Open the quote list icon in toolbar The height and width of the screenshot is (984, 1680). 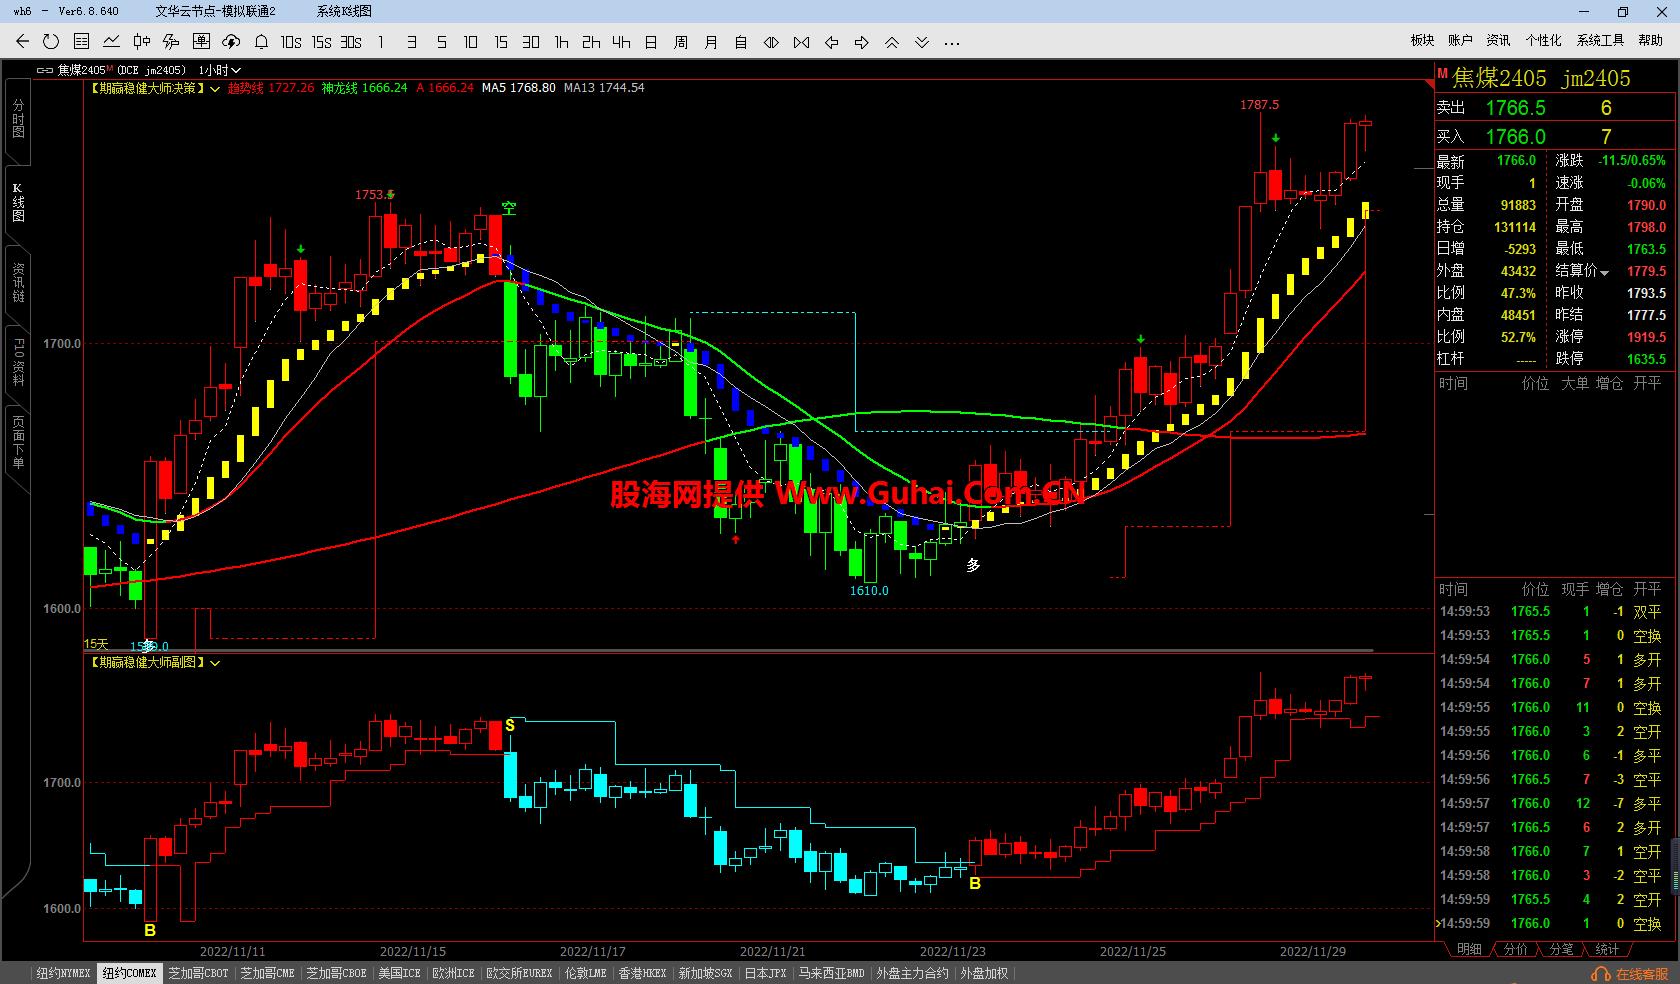point(81,42)
